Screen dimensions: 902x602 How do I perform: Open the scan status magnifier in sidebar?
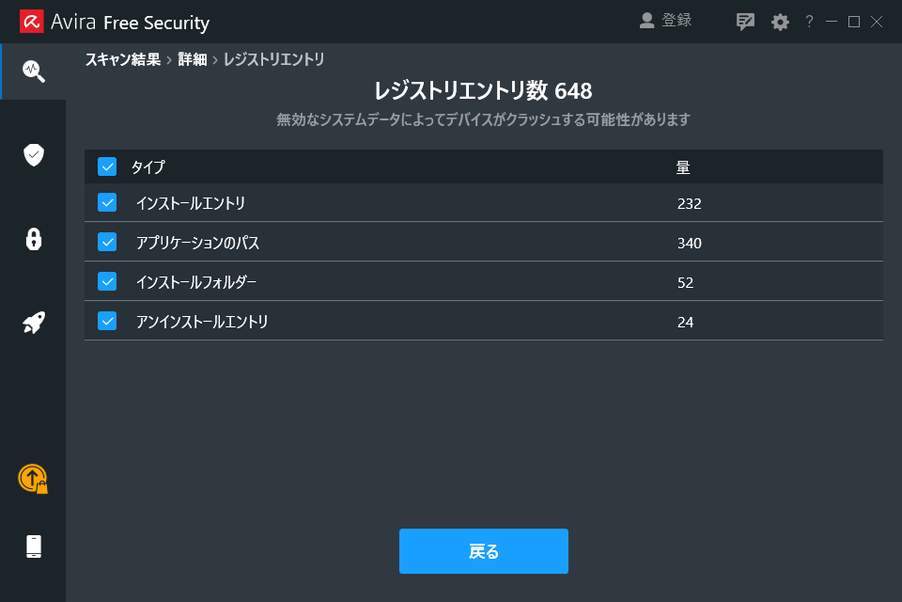pyautogui.click(x=33, y=71)
